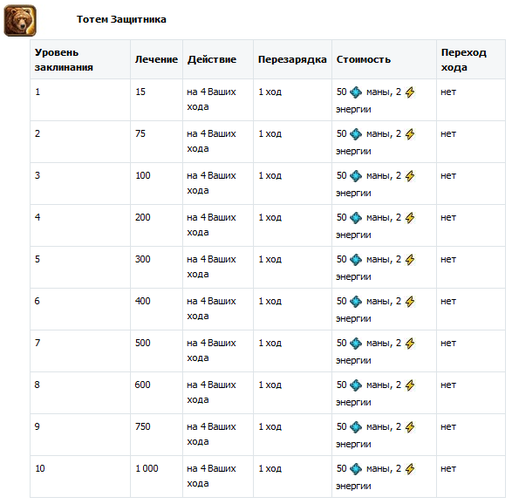Click the mana crystal icon in level 6 row
The width and height of the screenshot is (512, 504).
coord(356,302)
